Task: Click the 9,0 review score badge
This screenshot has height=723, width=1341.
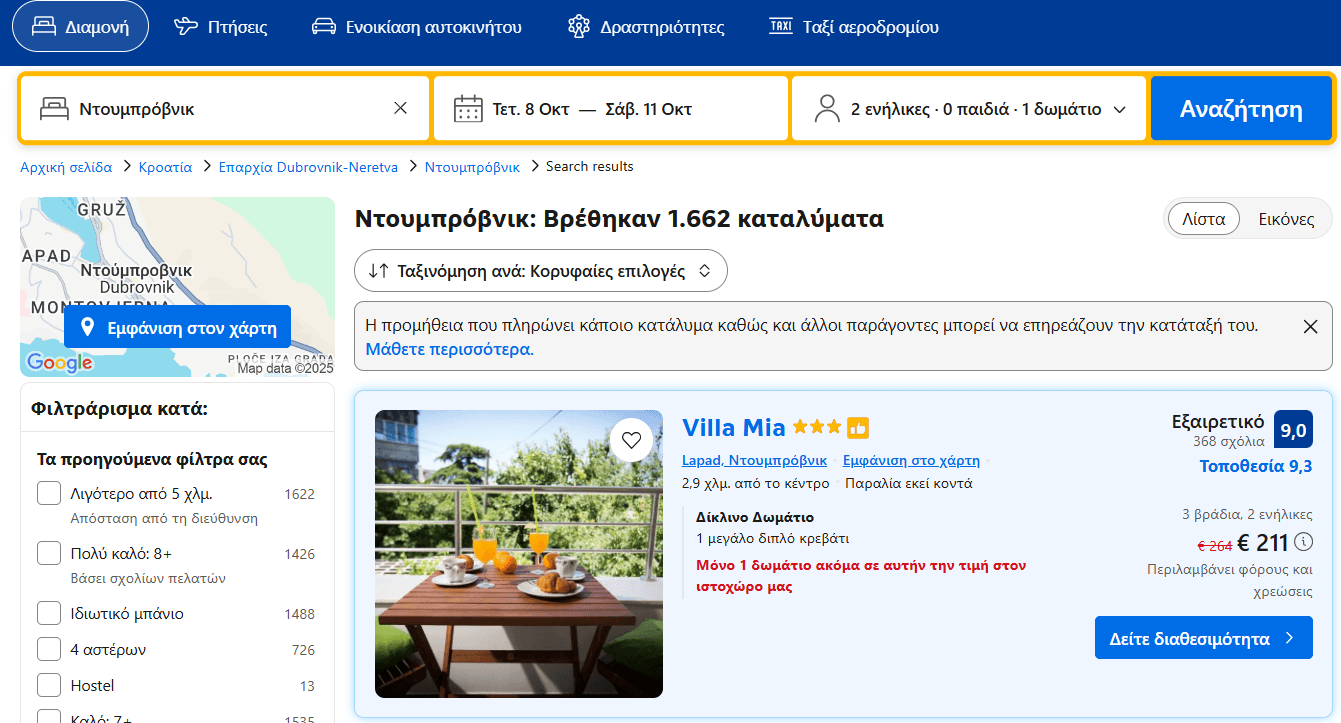Action: pos(1293,429)
